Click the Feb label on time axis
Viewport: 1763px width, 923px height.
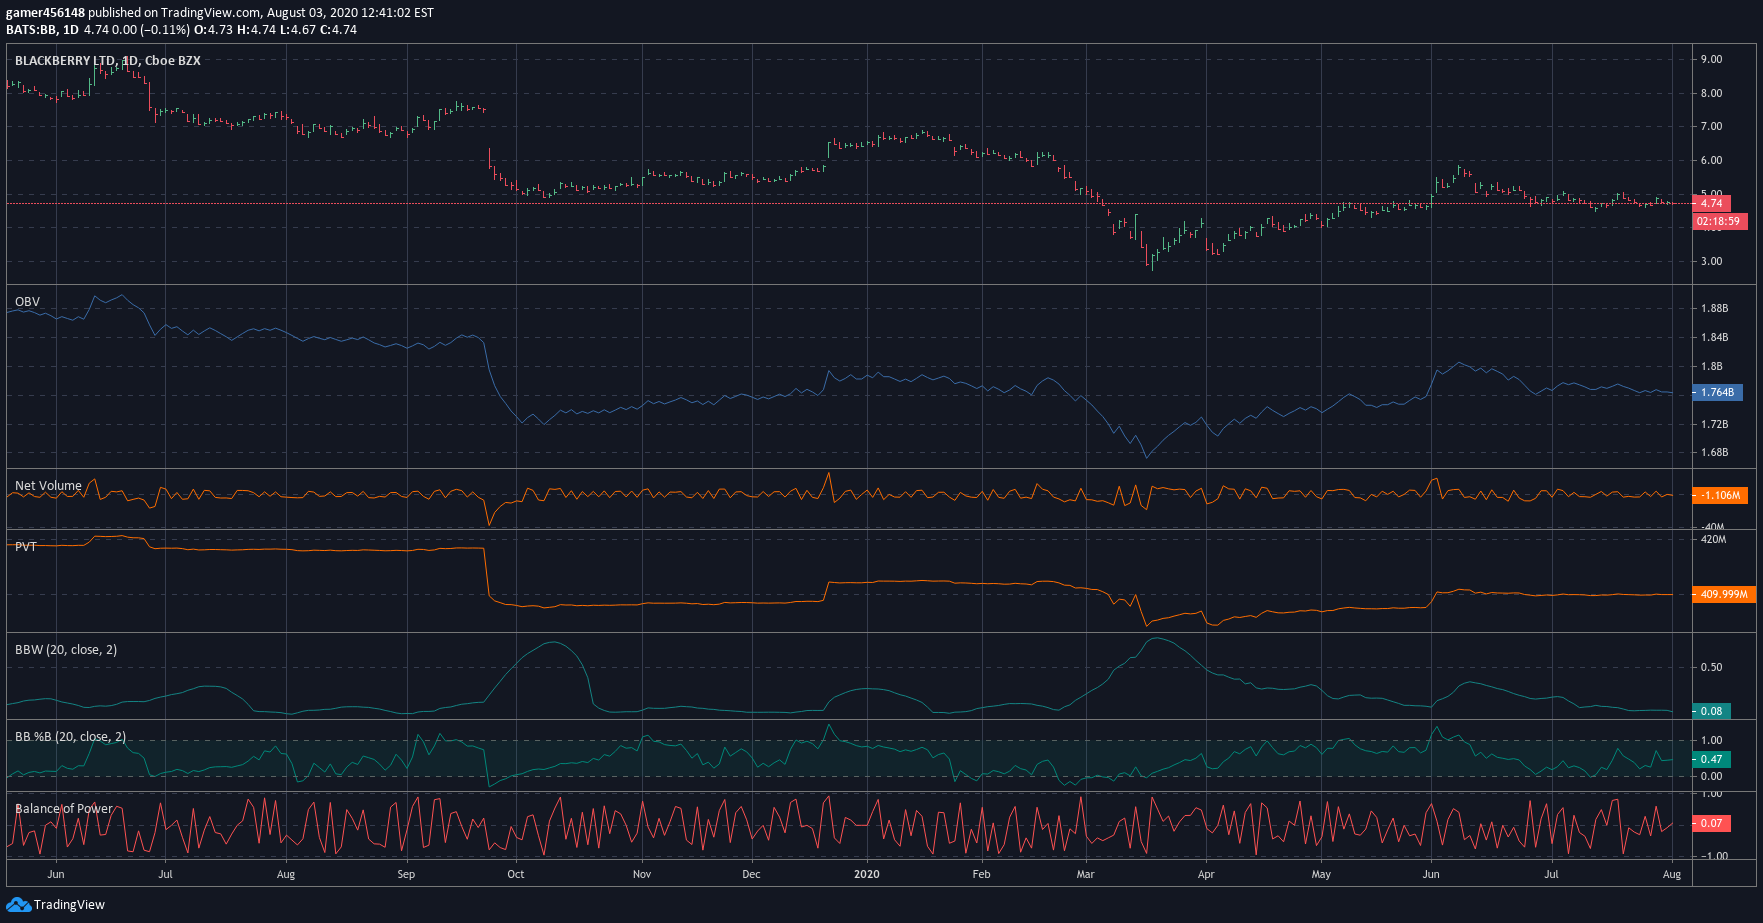982,874
